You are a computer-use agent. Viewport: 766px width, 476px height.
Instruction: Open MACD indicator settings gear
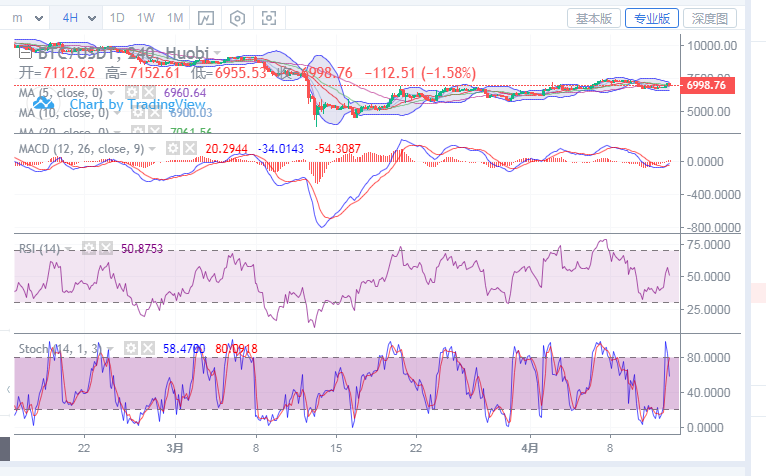click(x=172, y=149)
